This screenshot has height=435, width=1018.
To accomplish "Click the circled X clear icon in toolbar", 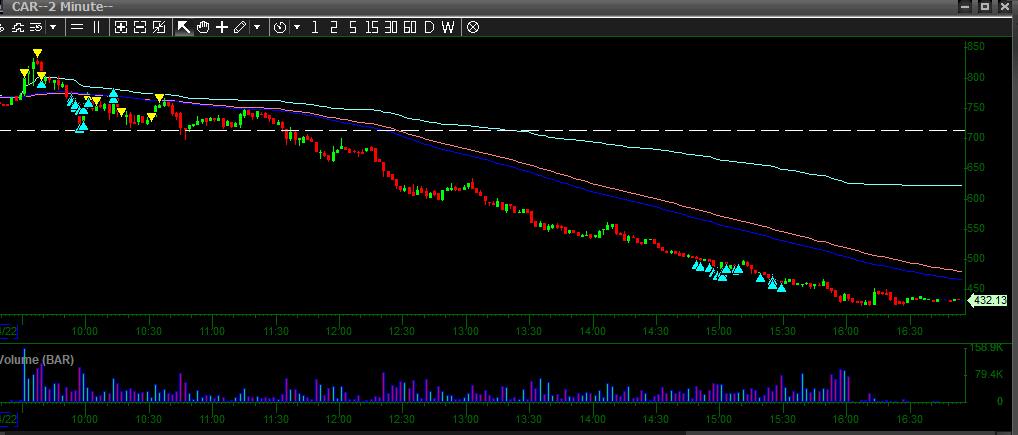I will [473, 27].
